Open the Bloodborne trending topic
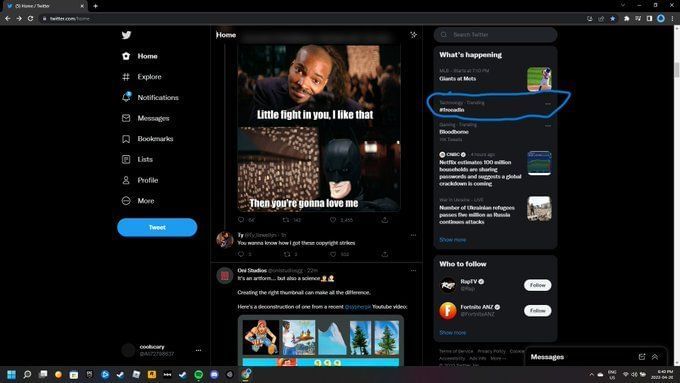680x383 pixels. (x=454, y=132)
